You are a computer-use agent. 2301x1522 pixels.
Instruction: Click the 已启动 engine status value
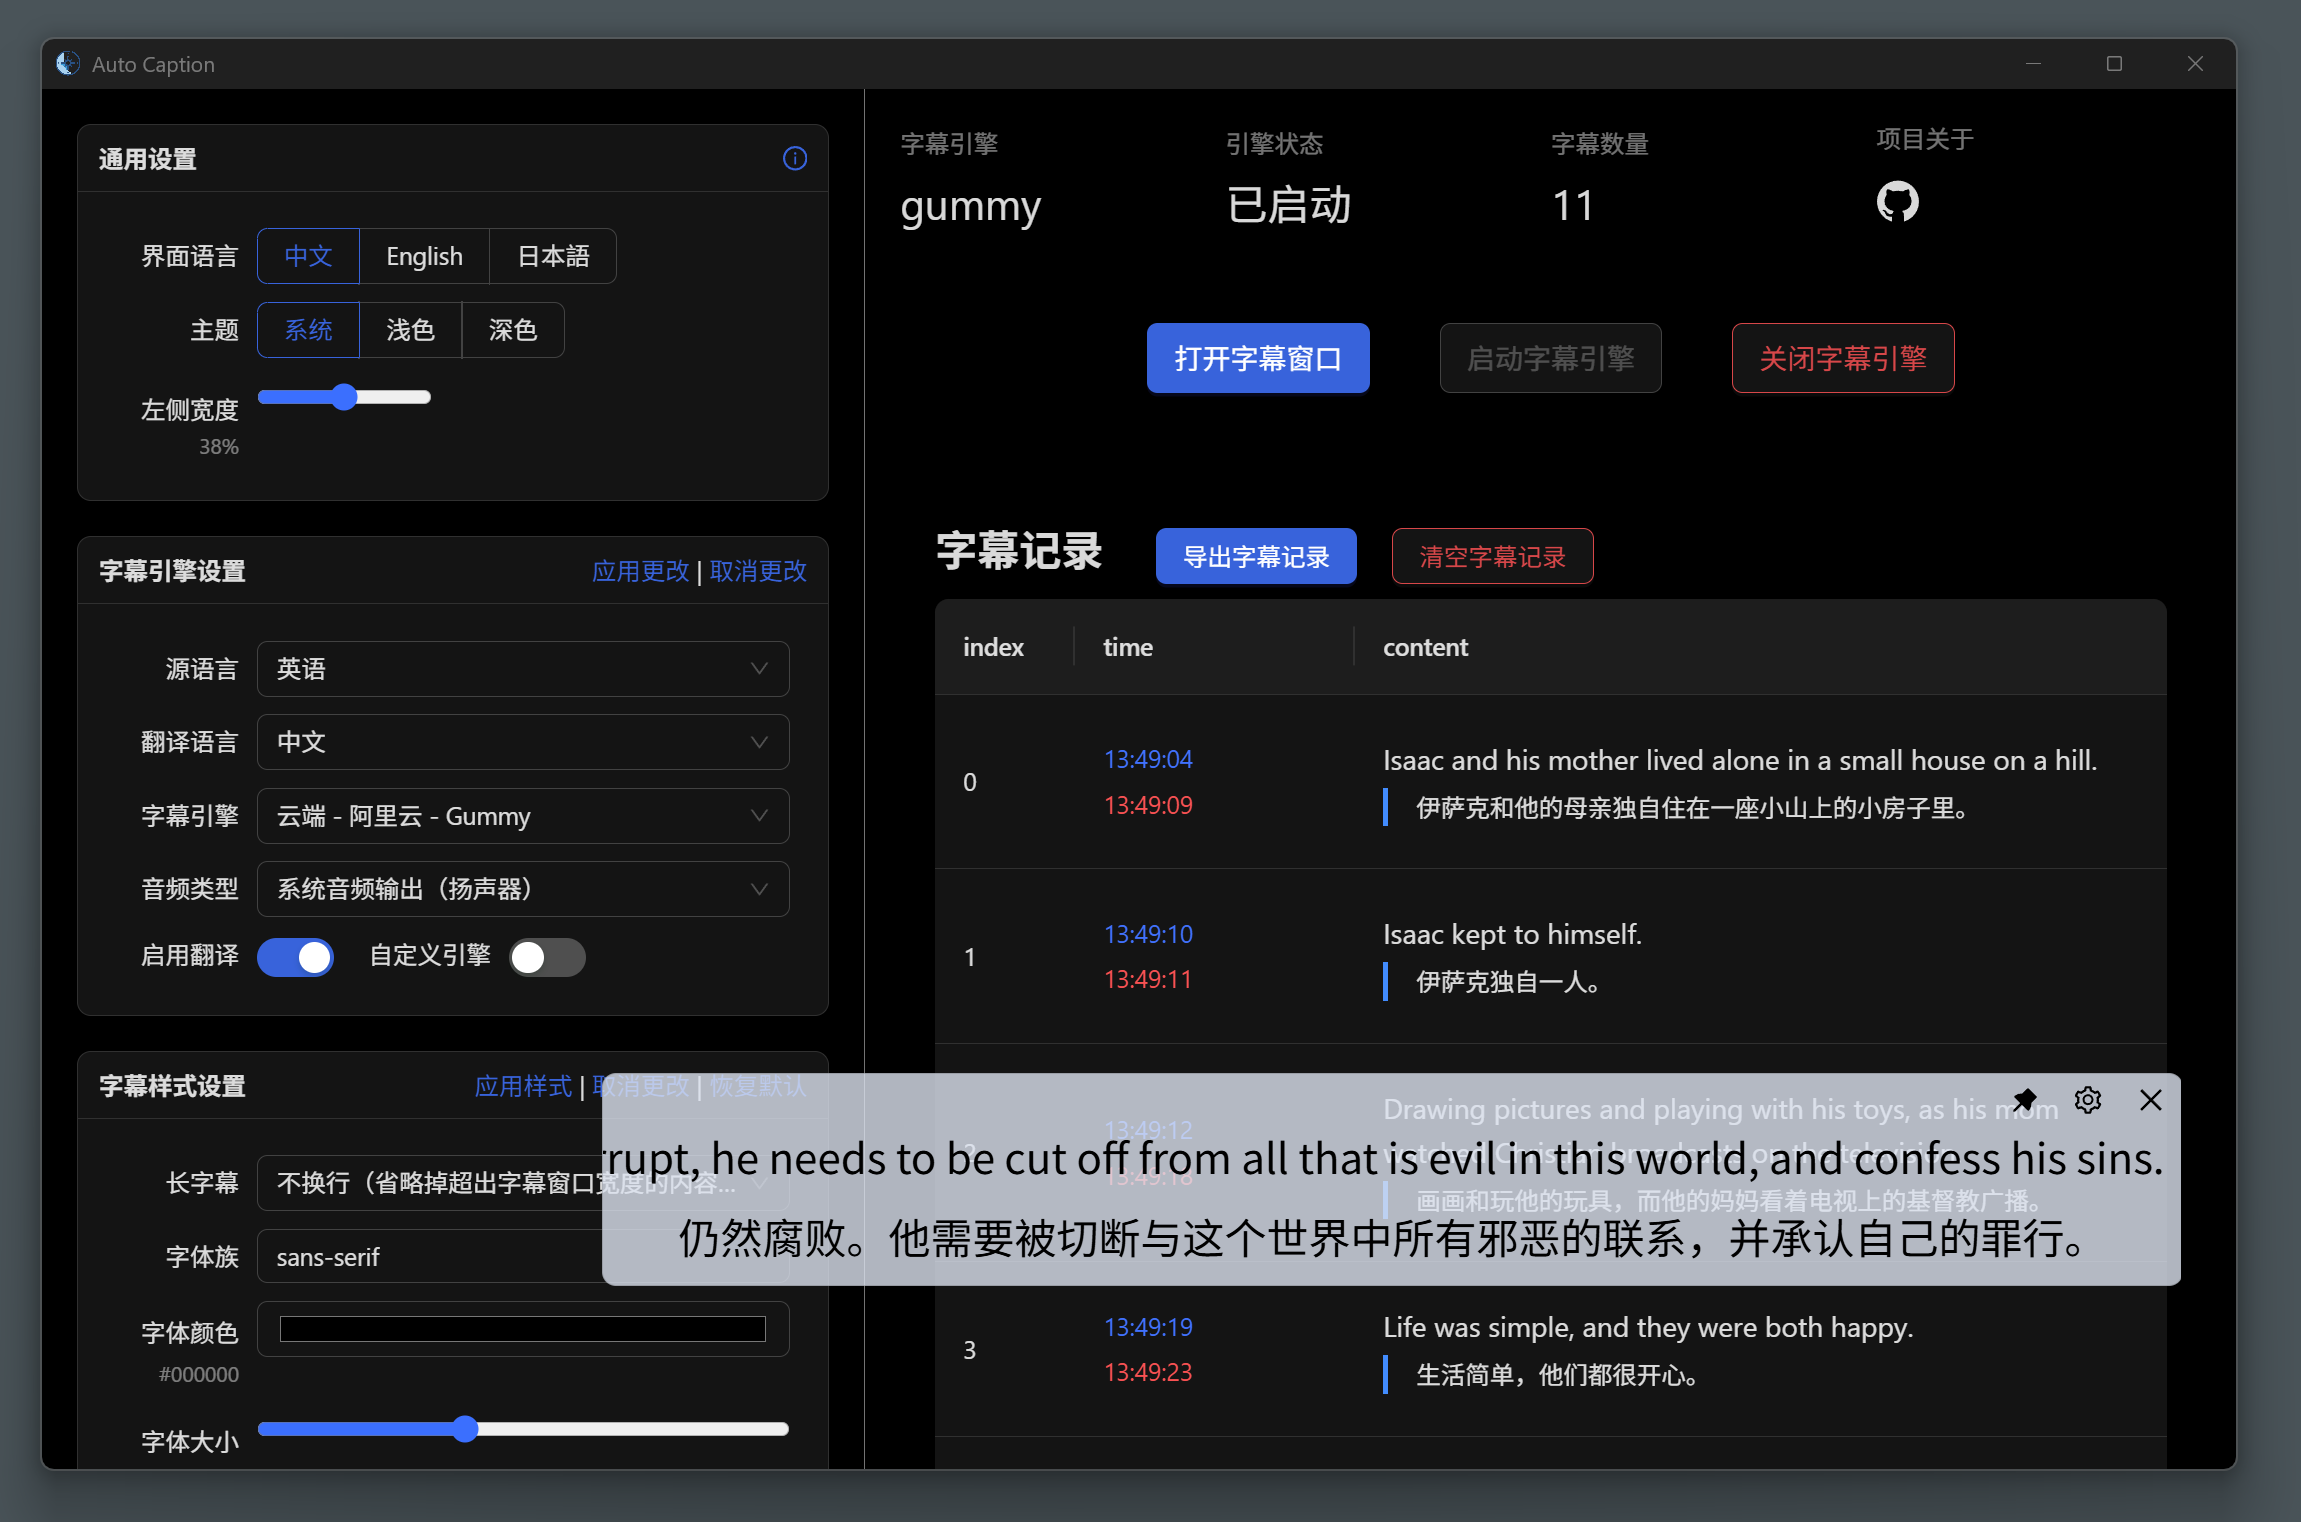(1289, 205)
